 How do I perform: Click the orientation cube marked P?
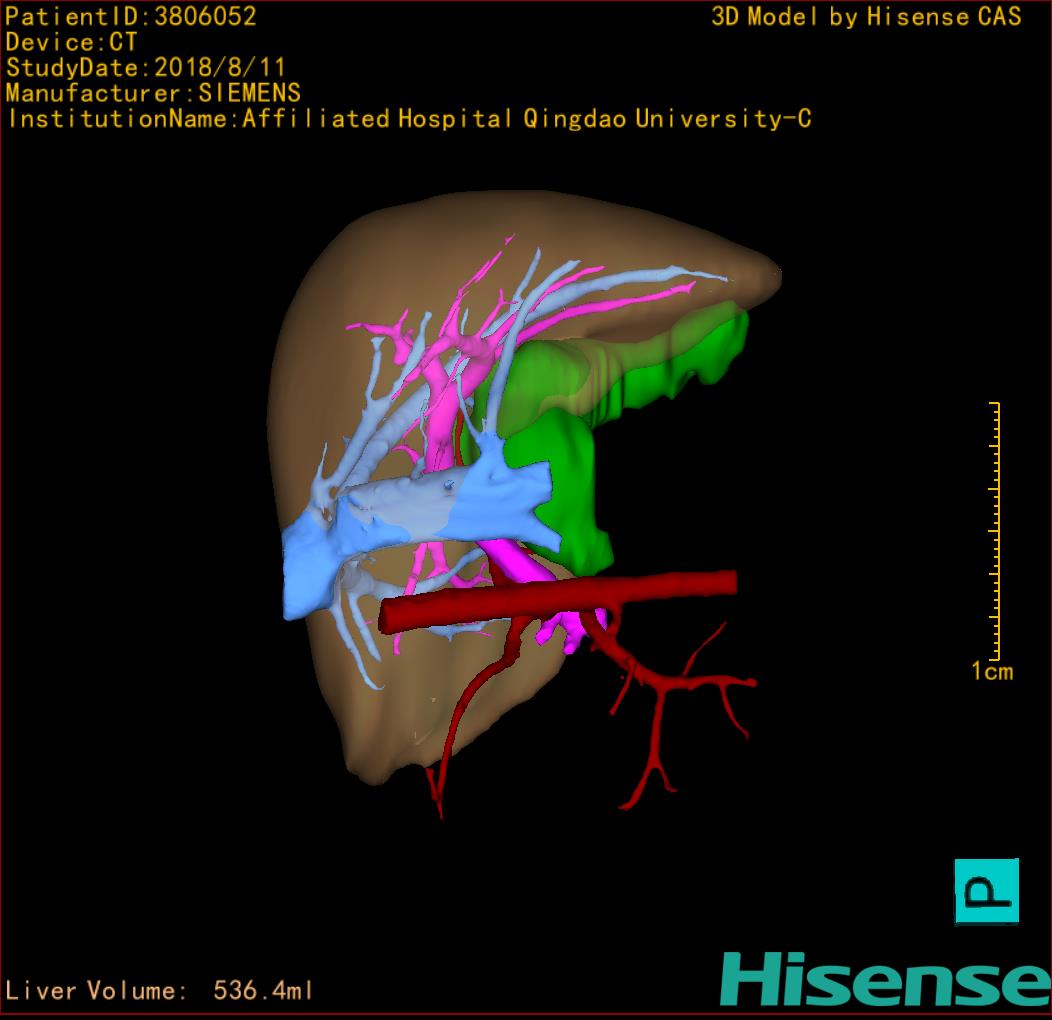click(x=986, y=892)
